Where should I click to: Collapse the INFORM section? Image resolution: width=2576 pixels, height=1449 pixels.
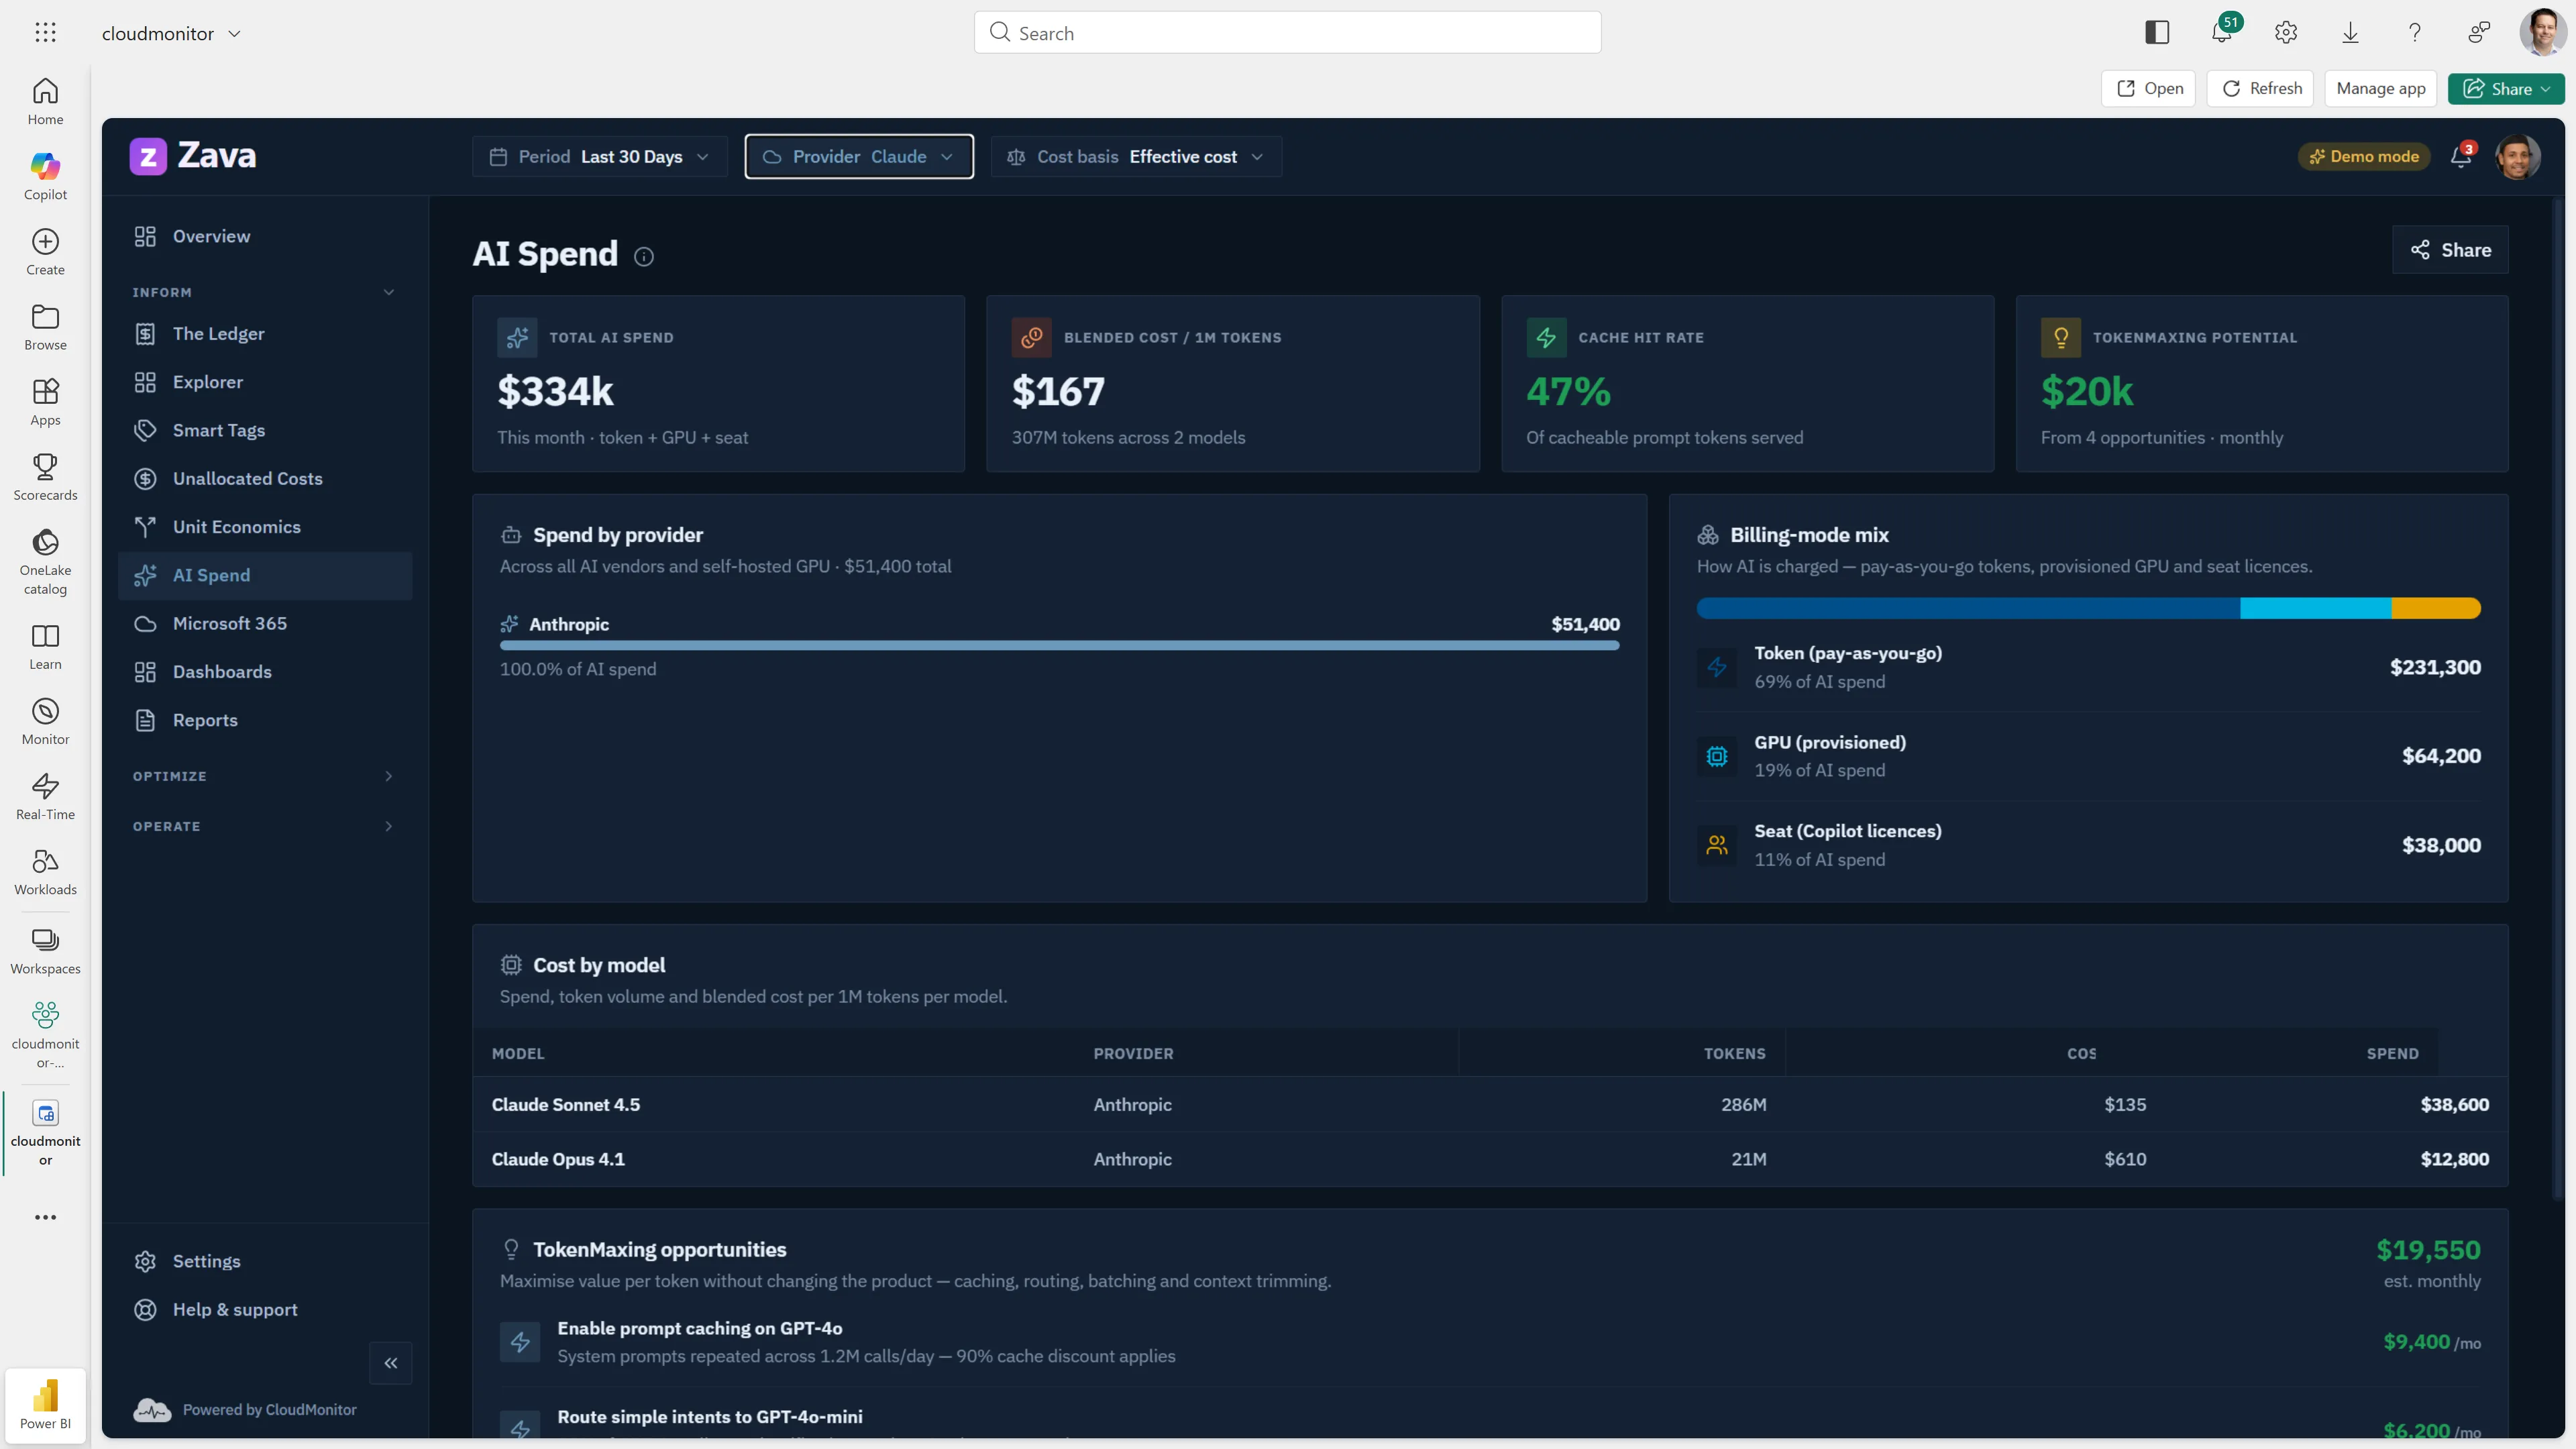(389, 292)
